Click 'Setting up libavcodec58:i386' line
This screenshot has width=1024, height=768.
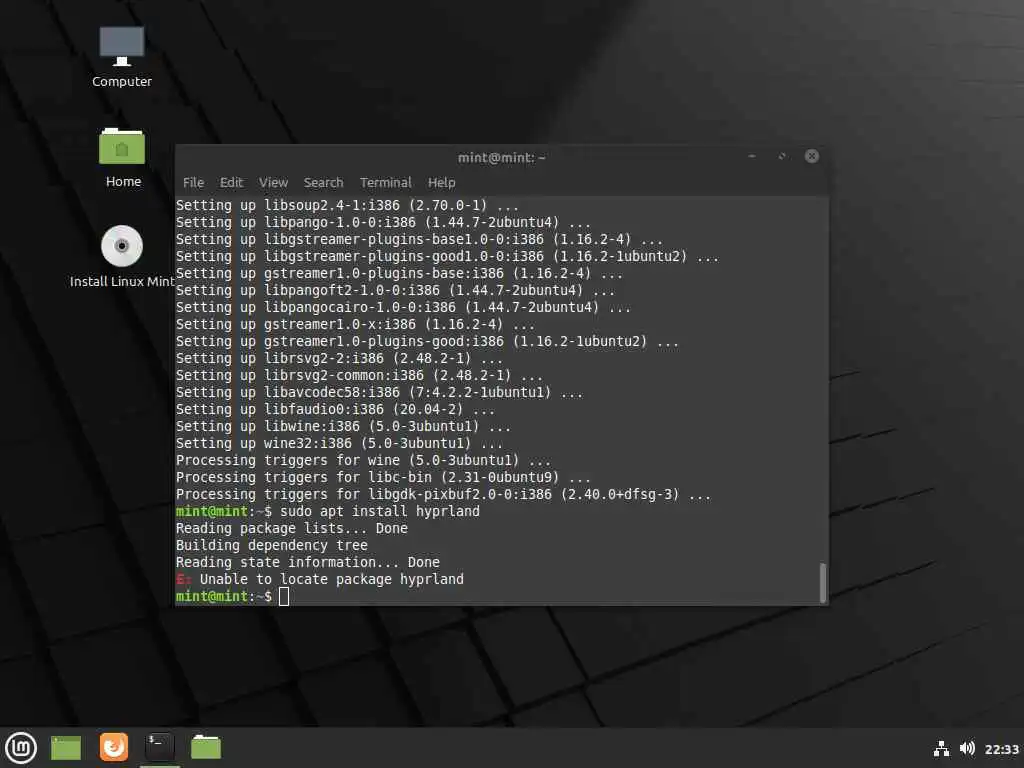[379, 392]
